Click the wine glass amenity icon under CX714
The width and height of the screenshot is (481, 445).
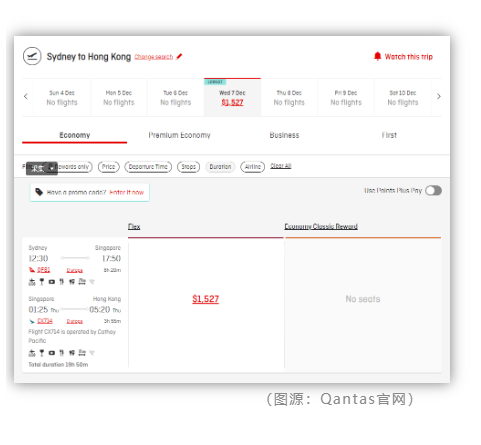point(42,353)
